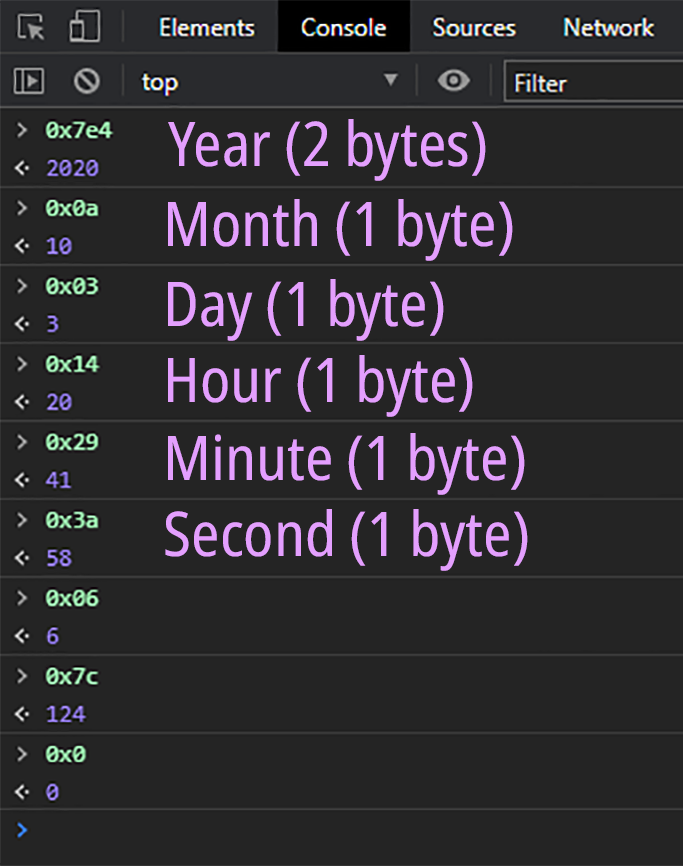Show the console sidebar panel icon
Screen dimensions: 683x866
click(29, 82)
